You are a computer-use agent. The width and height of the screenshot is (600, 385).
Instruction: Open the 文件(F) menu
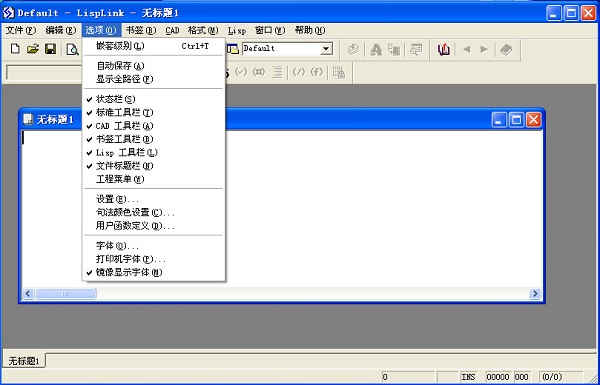click(21, 30)
